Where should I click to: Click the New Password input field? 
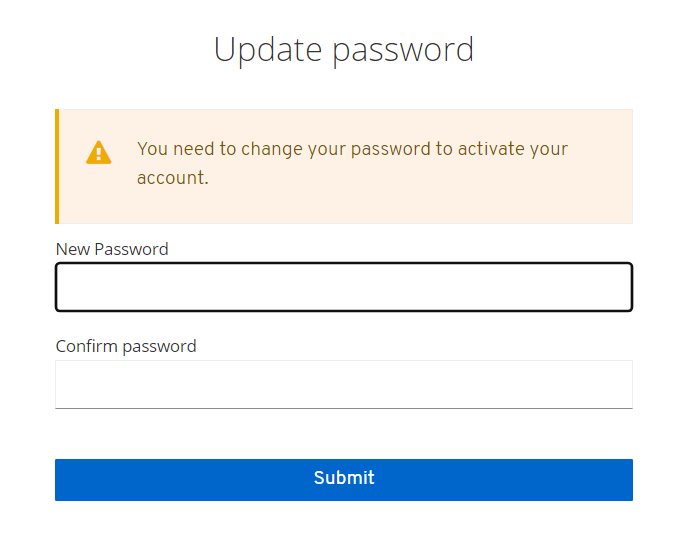343,288
